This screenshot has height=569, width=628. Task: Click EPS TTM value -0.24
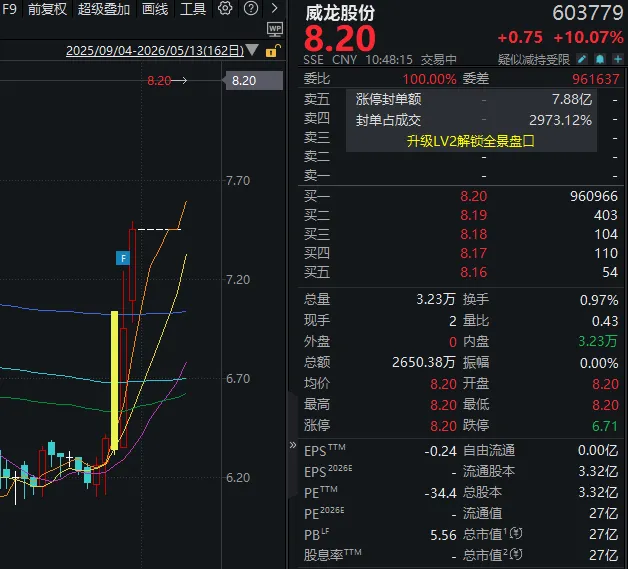(x=441, y=451)
